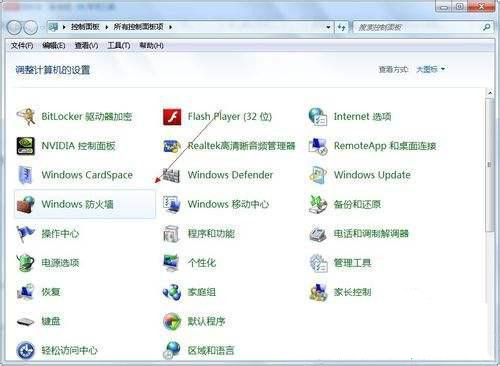The width and height of the screenshot is (500, 366).
Task: Click the search magnifier icon
Action: point(487,27)
